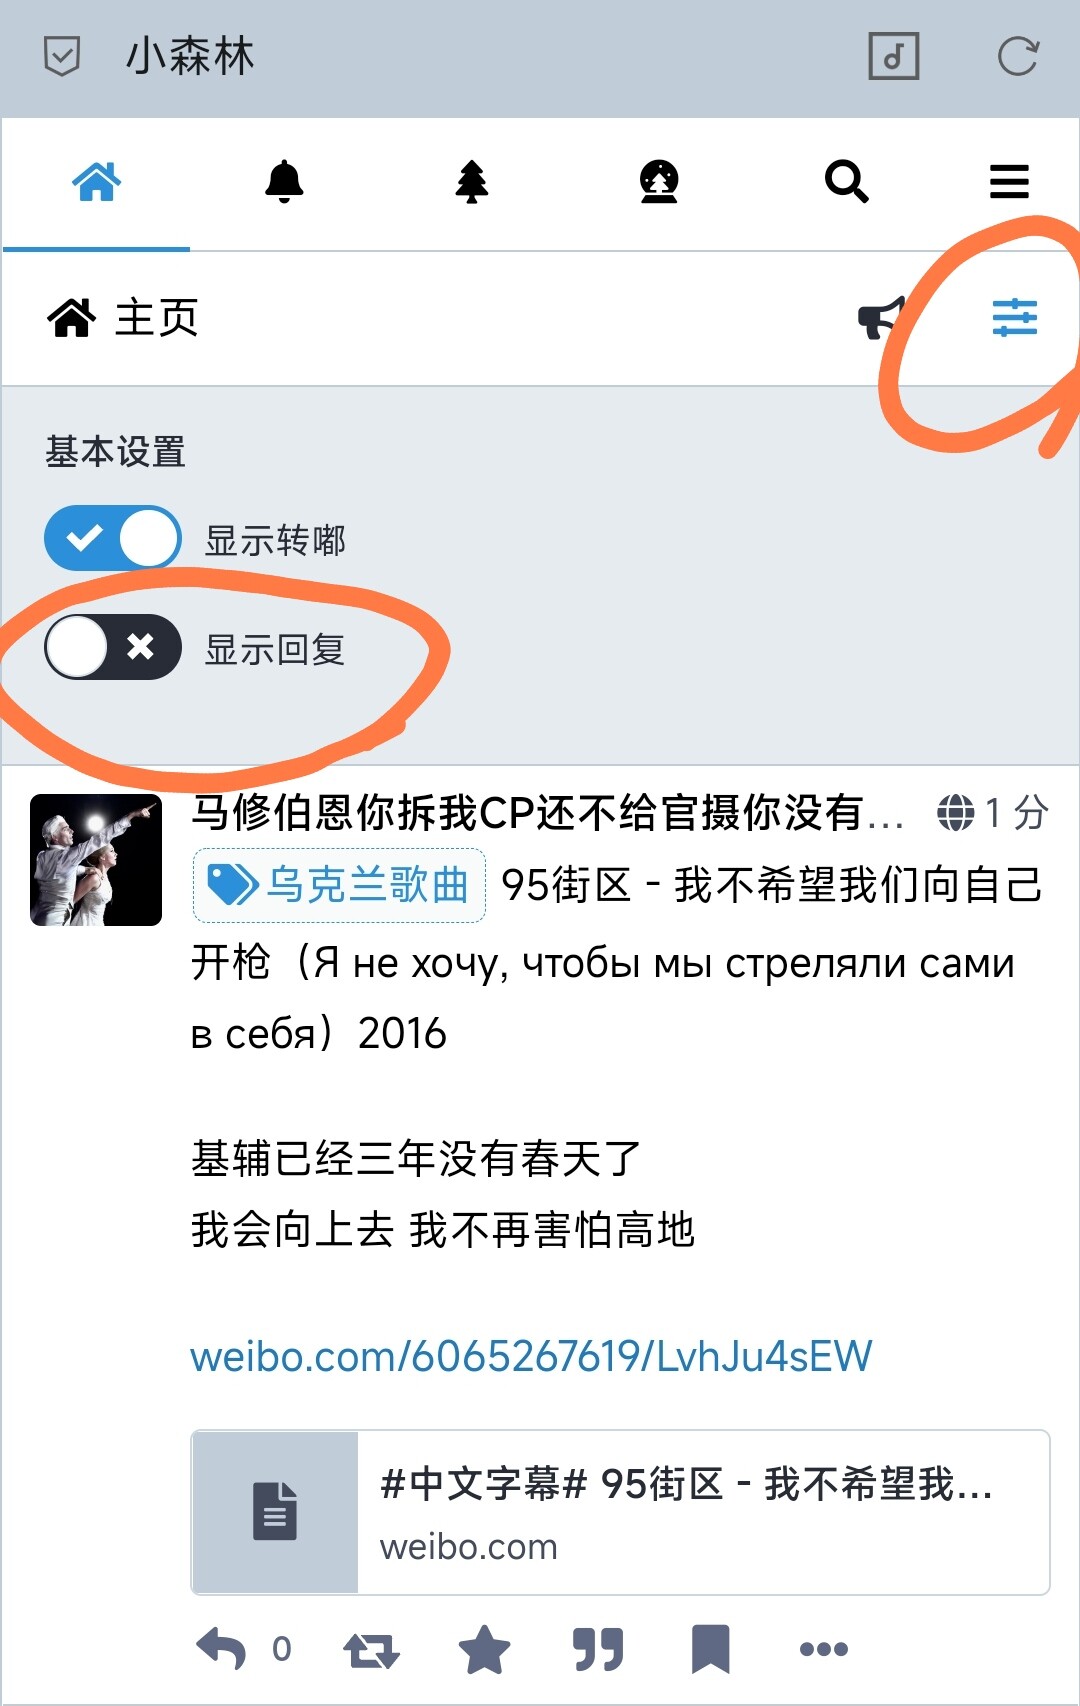Screen dimensions: 1080x1706
Task: Switch to the home tab icon
Action: [x=96, y=181]
